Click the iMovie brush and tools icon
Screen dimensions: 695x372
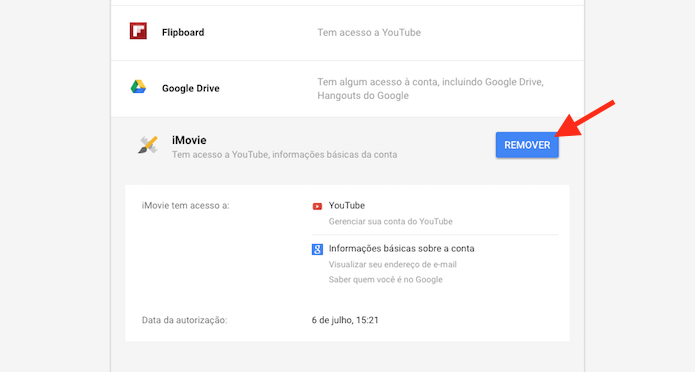[x=148, y=145]
